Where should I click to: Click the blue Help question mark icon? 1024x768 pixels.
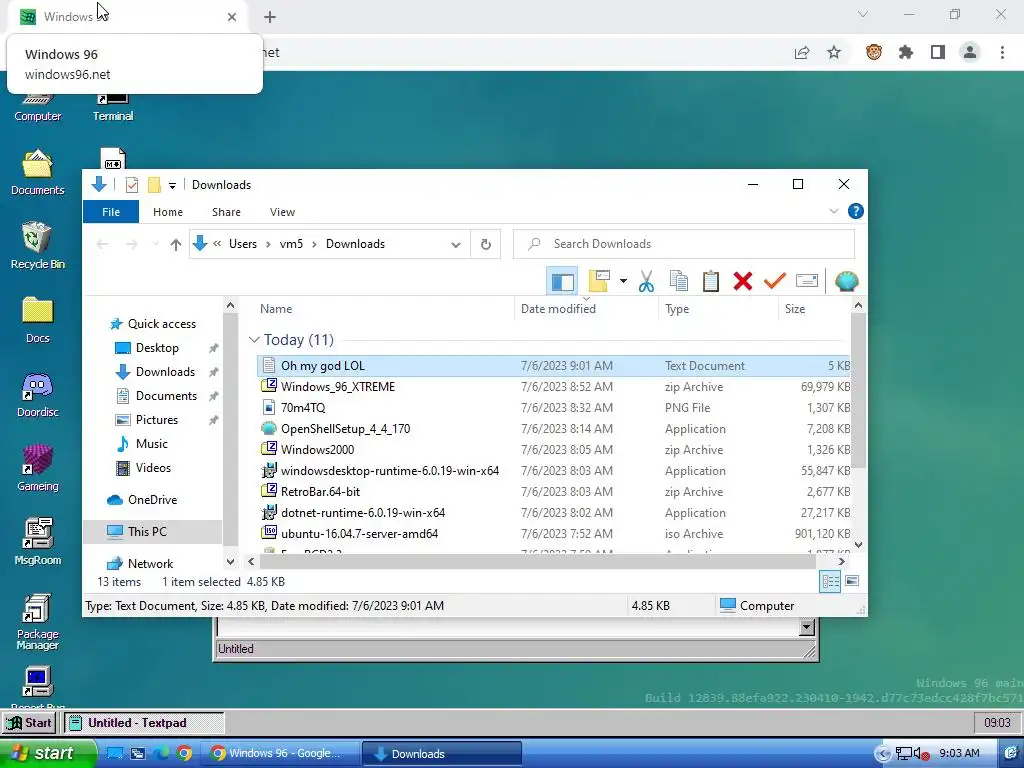click(x=856, y=212)
